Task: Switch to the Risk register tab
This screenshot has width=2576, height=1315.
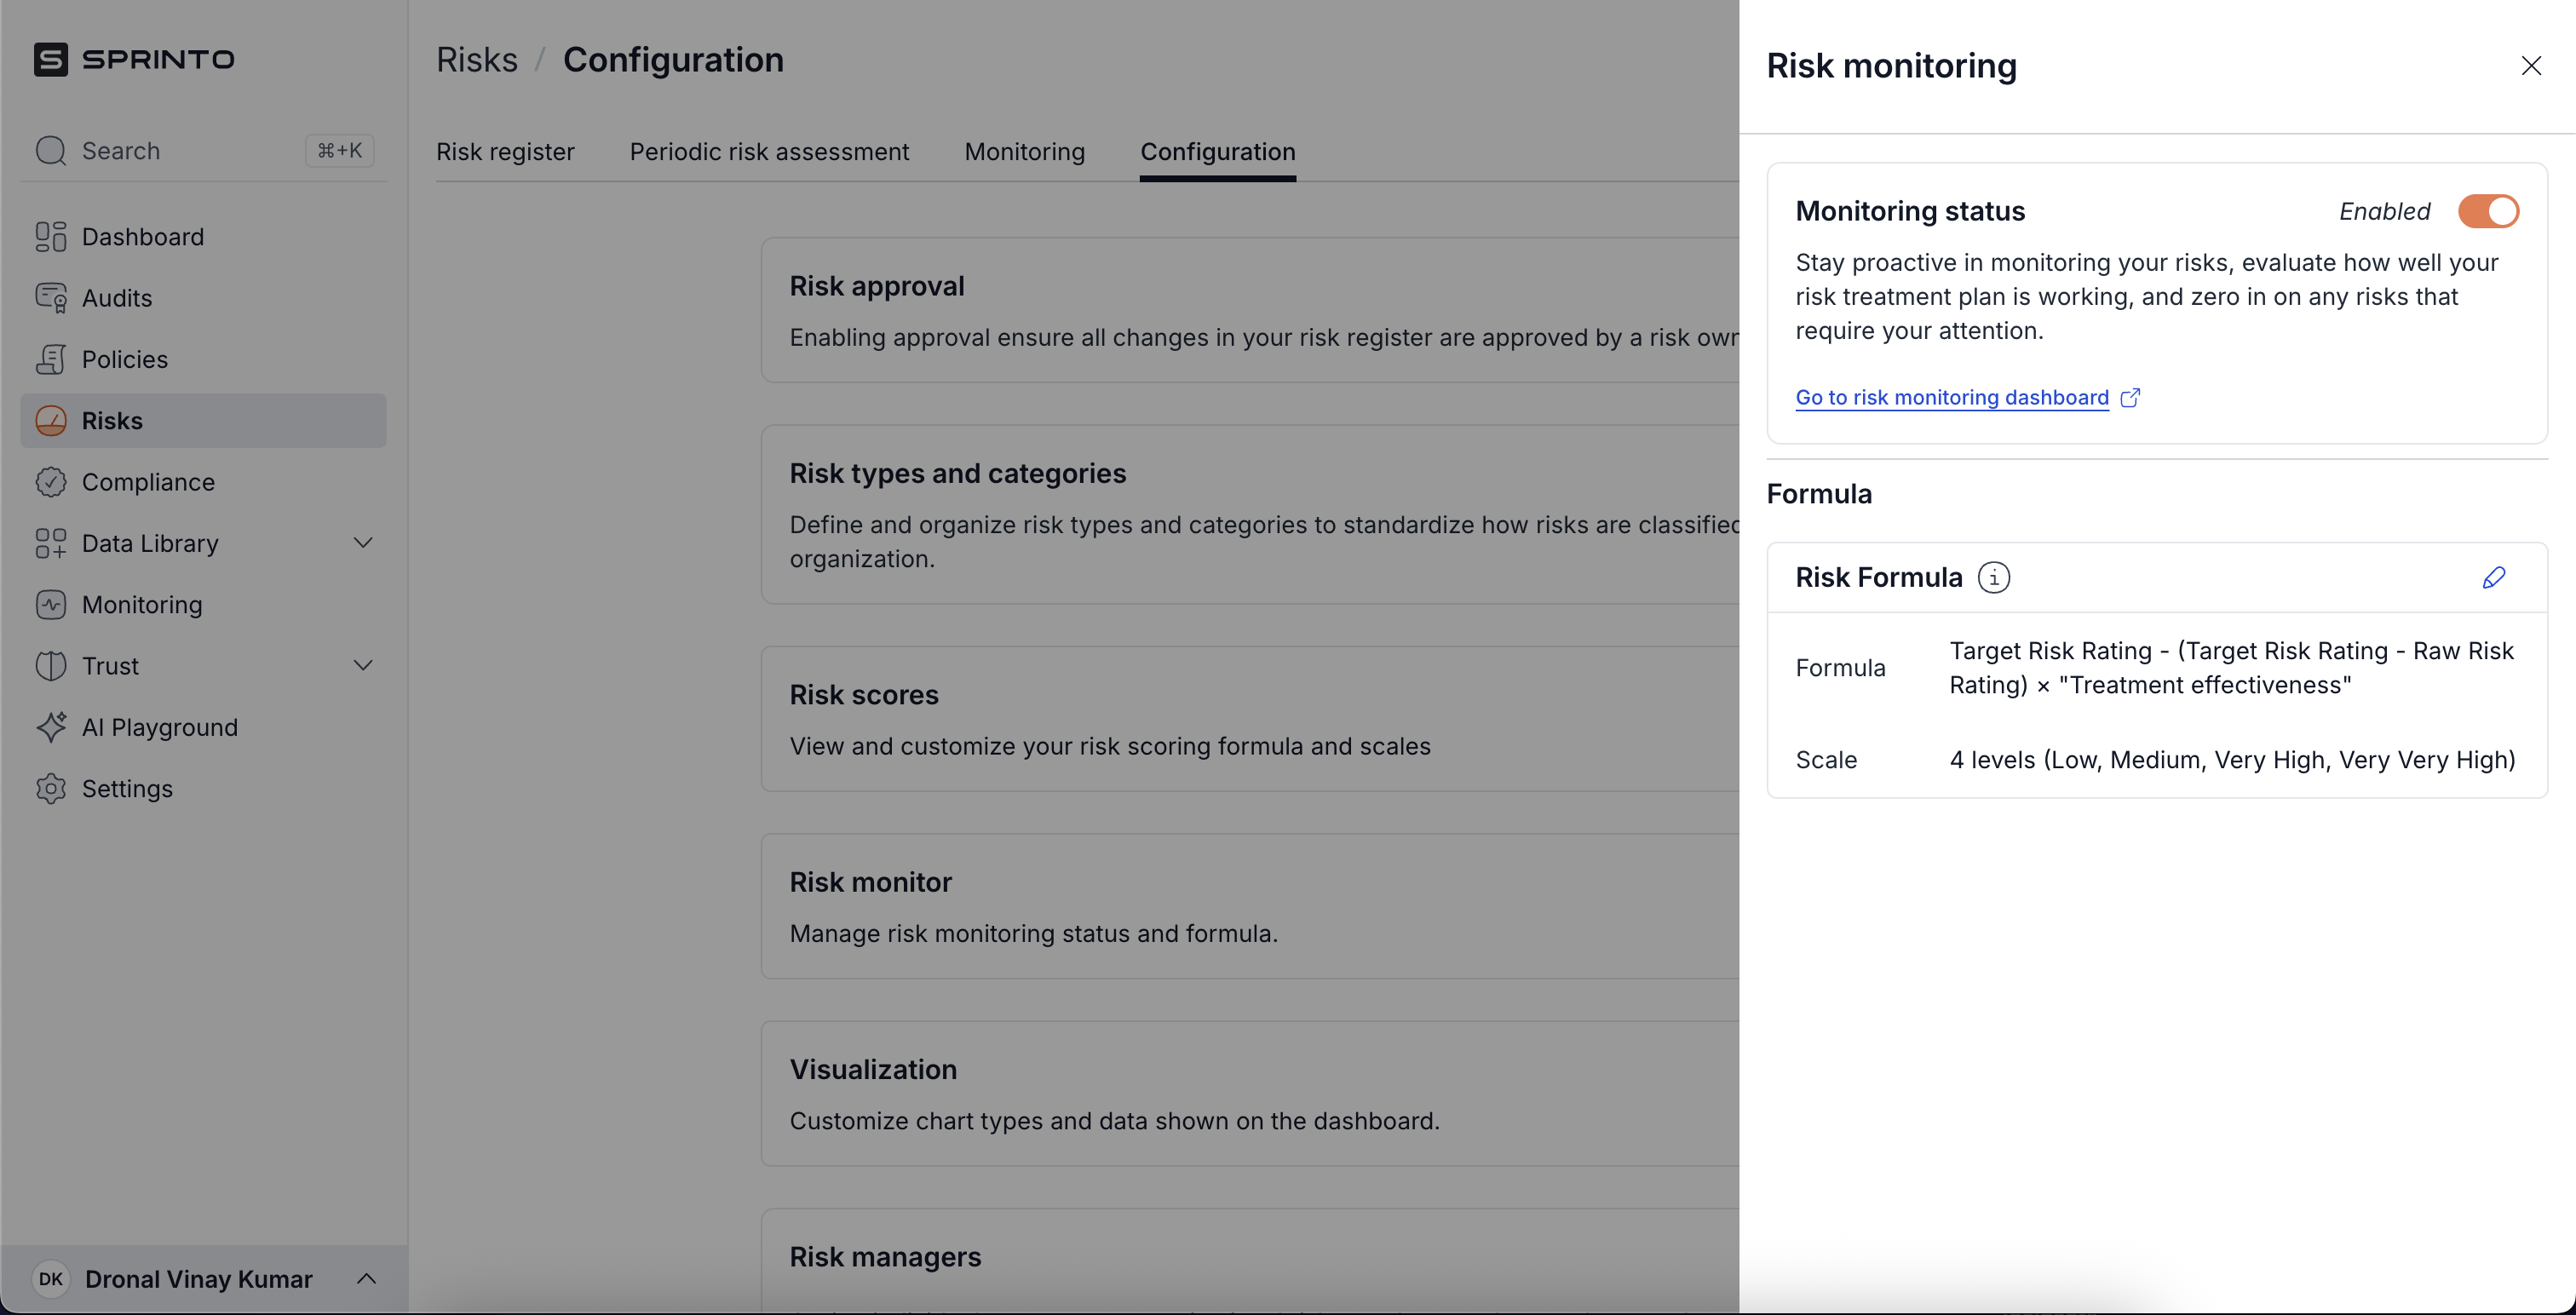Action: [505, 152]
